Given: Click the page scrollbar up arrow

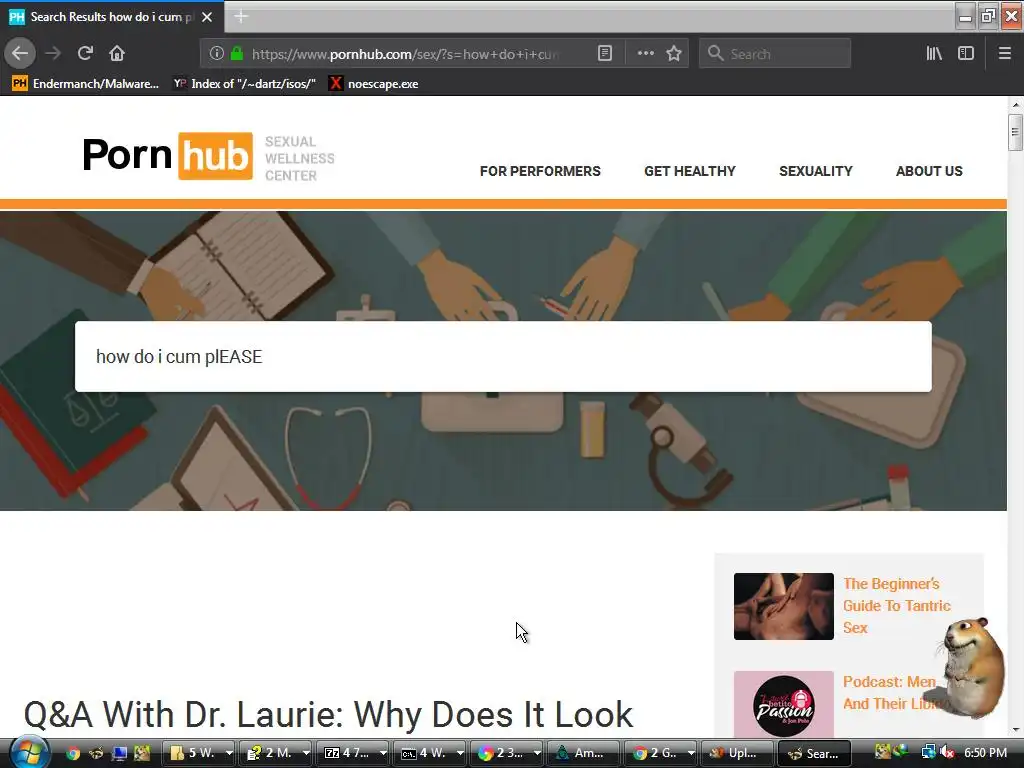Looking at the screenshot, I should coord(1015,104).
